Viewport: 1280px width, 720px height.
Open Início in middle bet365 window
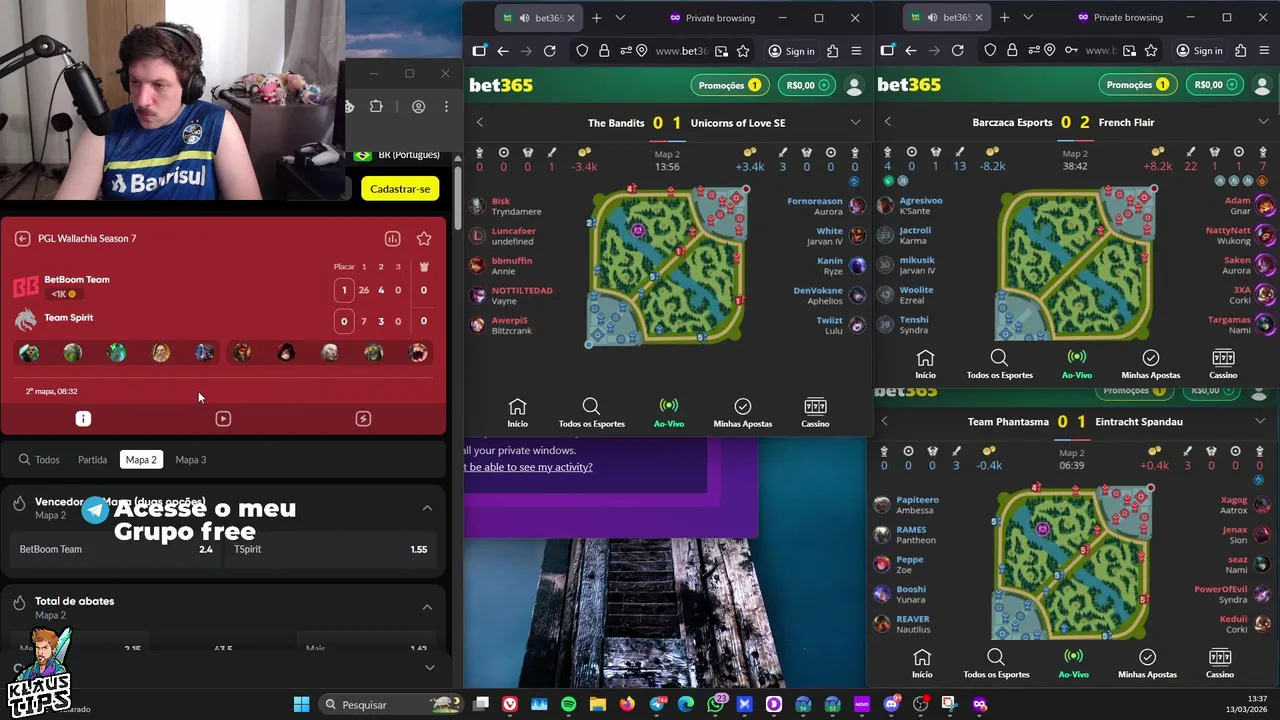pos(517,412)
